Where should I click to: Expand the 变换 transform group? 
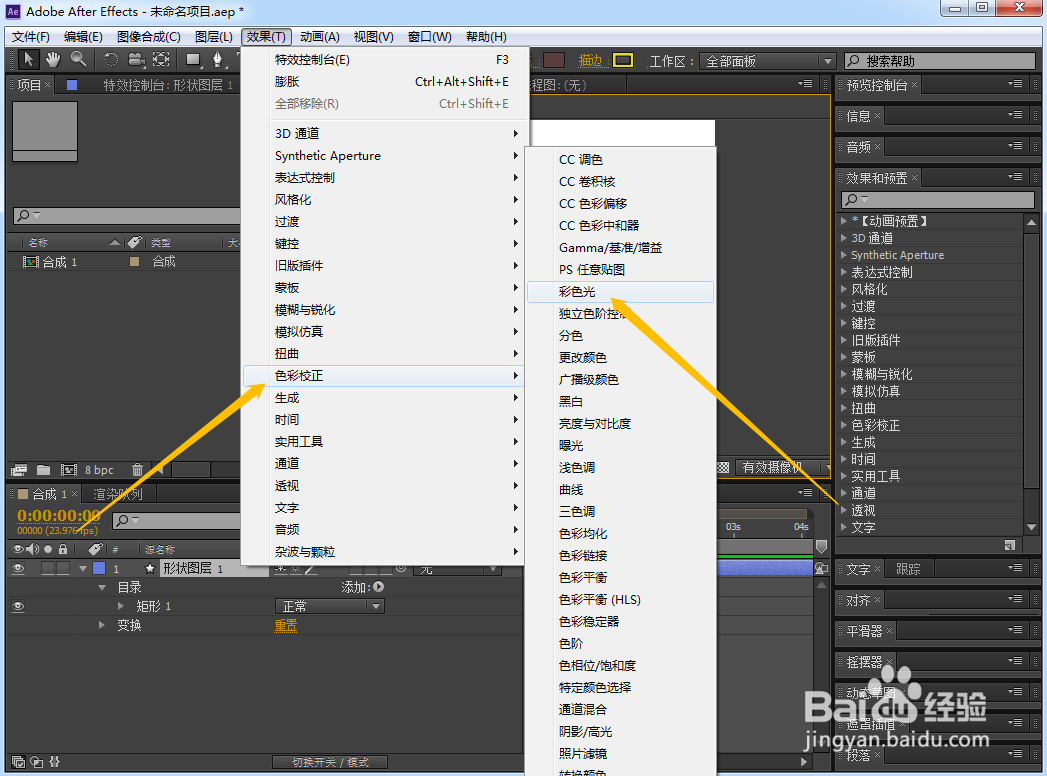[101, 625]
